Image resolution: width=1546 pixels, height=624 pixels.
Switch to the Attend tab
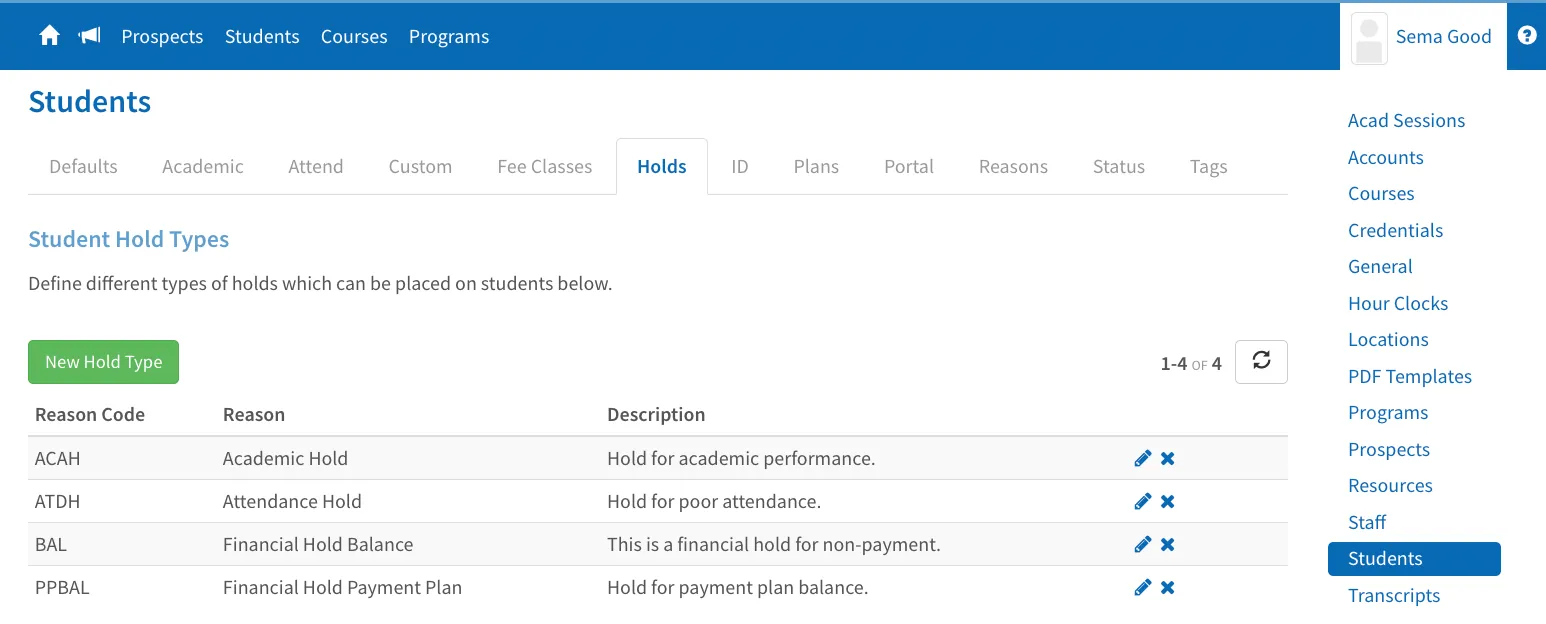click(316, 166)
